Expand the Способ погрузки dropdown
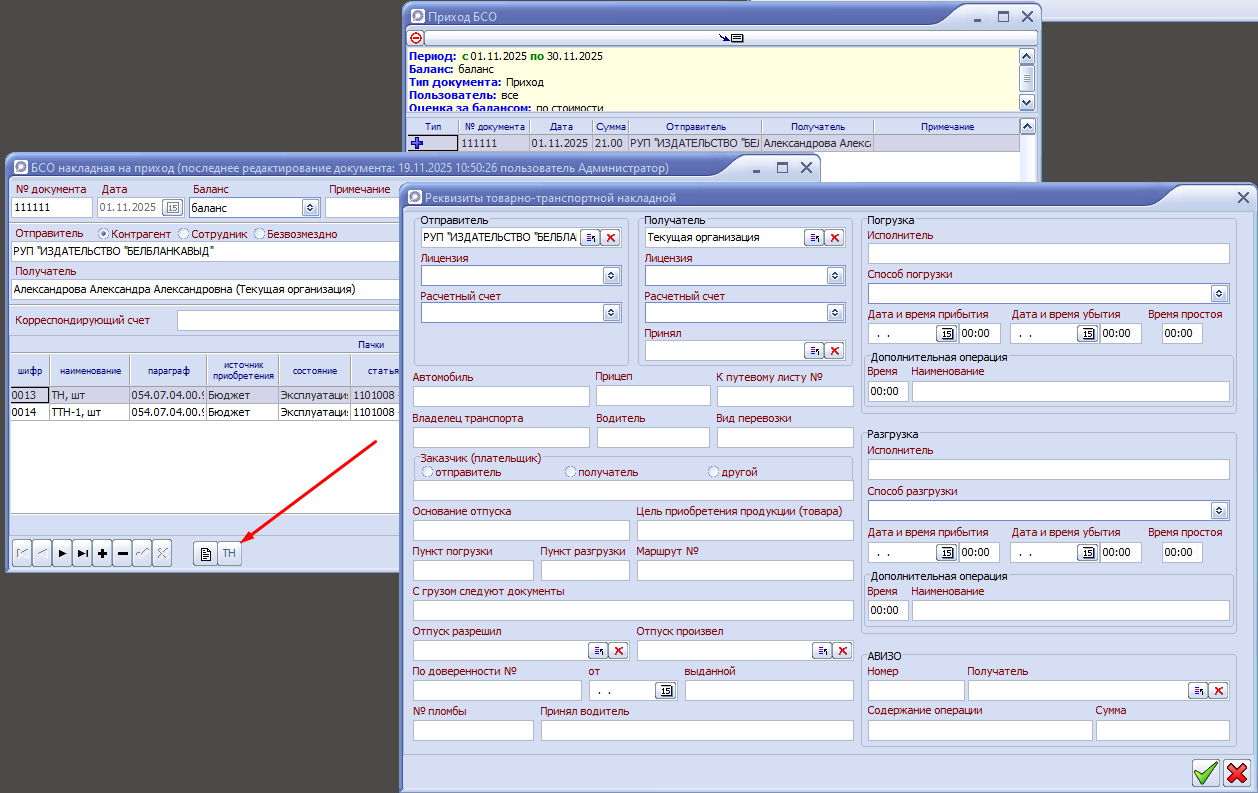 pos(1219,293)
